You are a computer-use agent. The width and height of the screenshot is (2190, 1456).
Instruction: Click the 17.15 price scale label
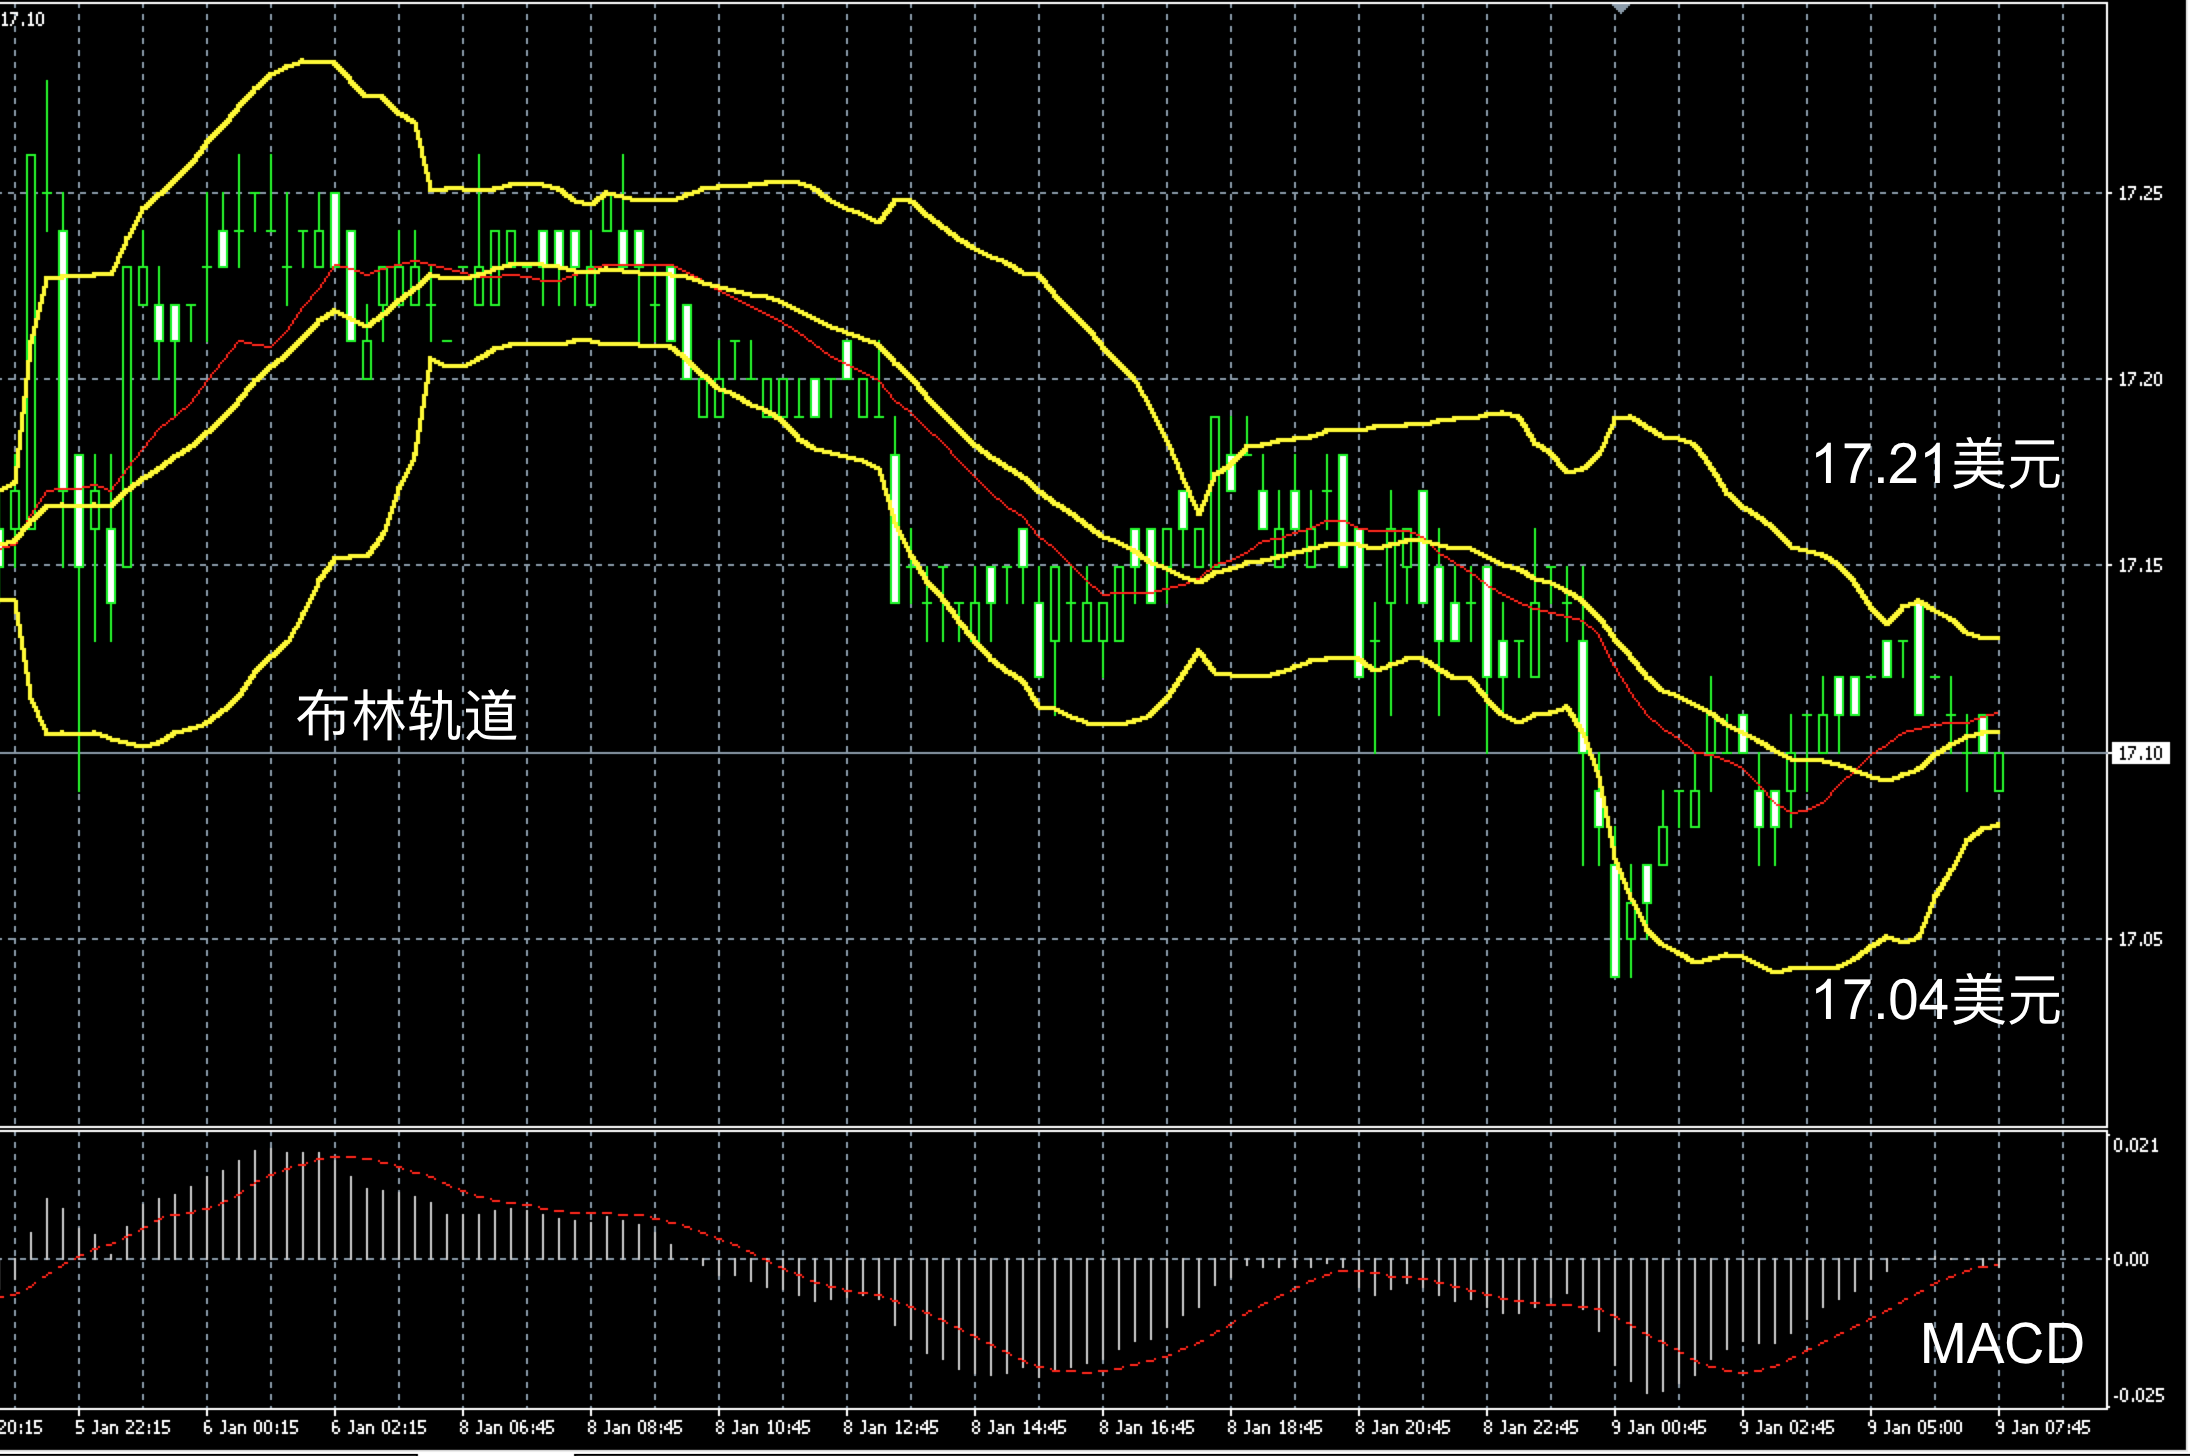pyautogui.click(x=2139, y=566)
